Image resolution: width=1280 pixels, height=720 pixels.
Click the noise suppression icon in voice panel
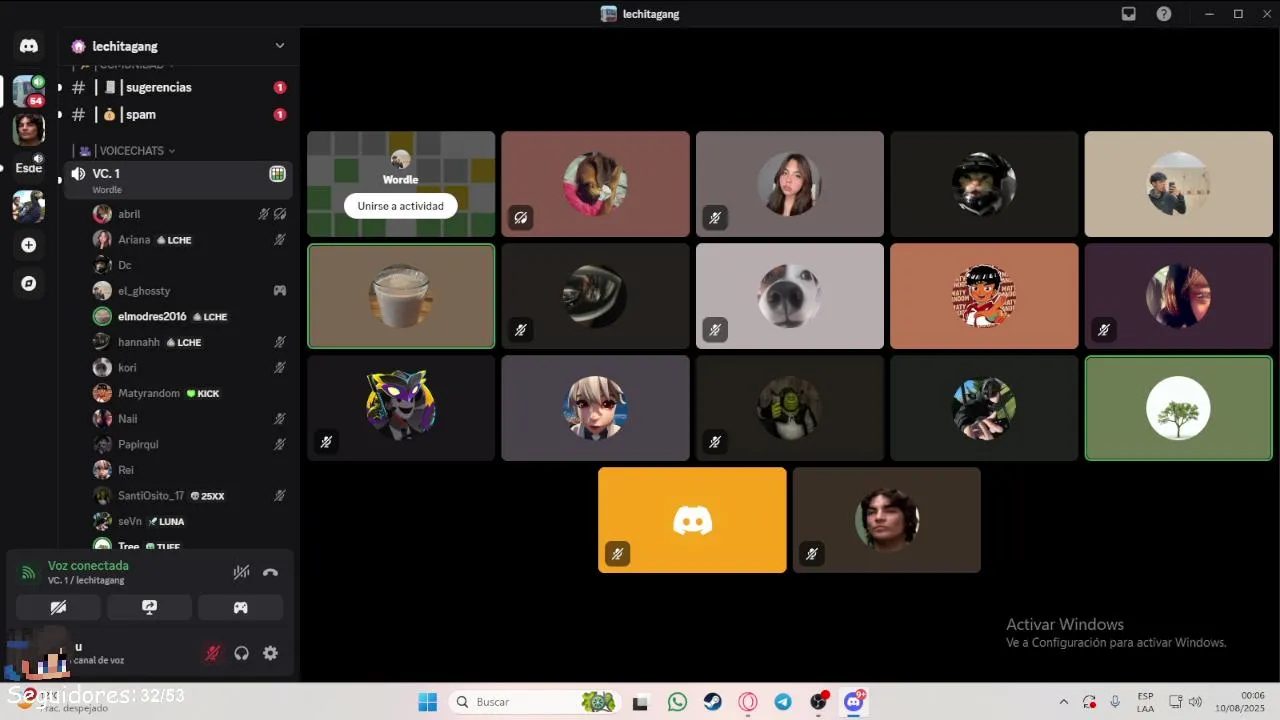click(x=241, y=572)
